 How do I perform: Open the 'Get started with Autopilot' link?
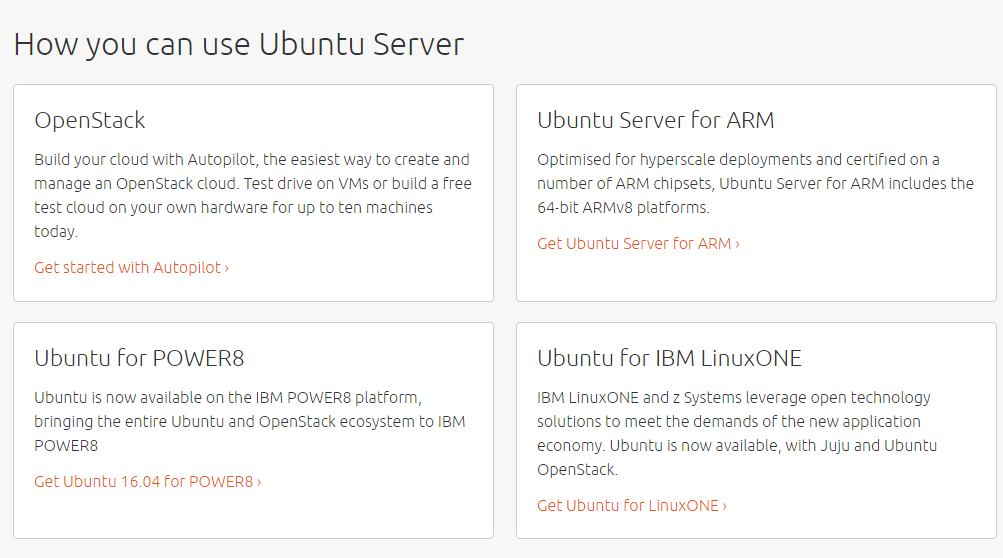coord(129,268)
